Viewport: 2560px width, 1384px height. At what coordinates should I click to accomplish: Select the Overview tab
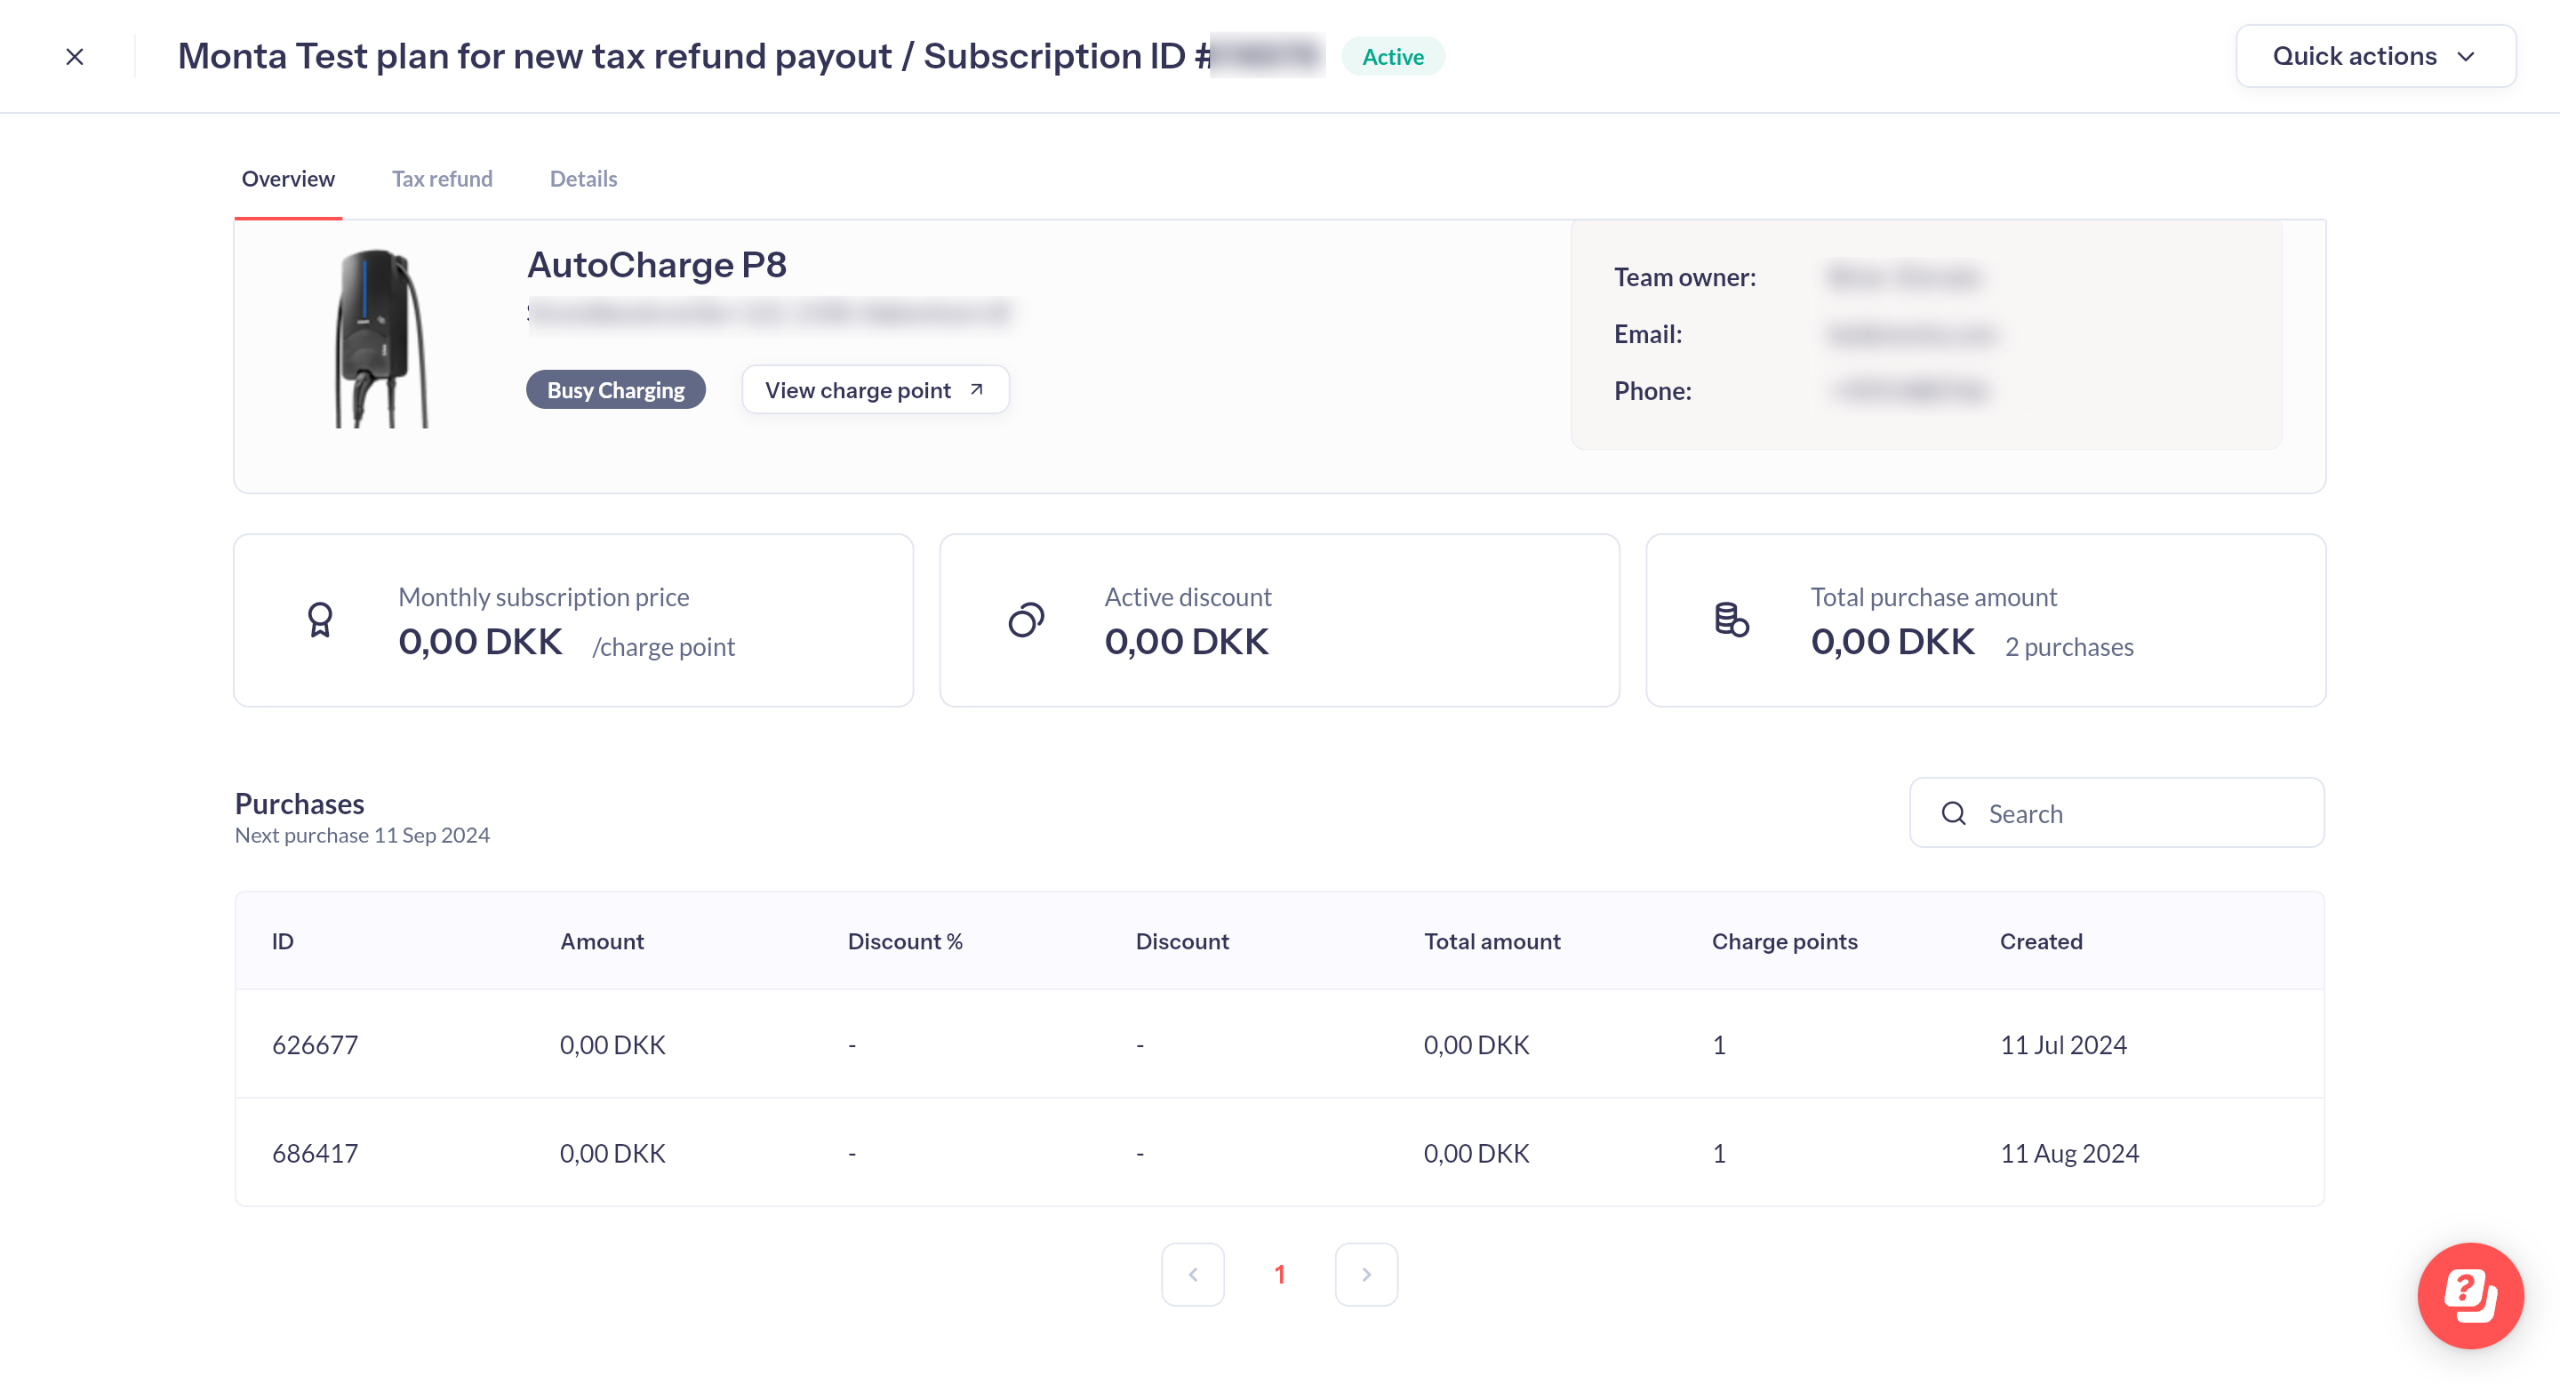pyautogui.click(x=288, y=179)
